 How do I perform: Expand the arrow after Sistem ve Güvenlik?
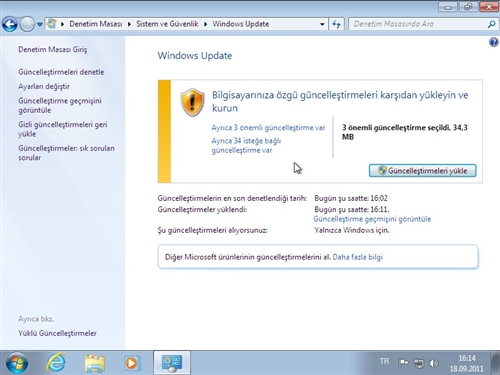click(205, 24)
